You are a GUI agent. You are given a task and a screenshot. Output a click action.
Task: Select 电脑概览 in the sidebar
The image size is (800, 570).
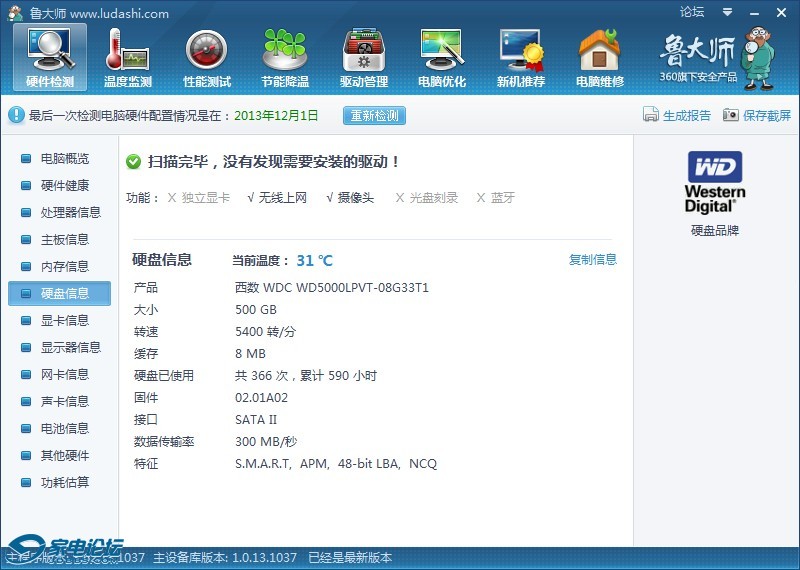59,158
